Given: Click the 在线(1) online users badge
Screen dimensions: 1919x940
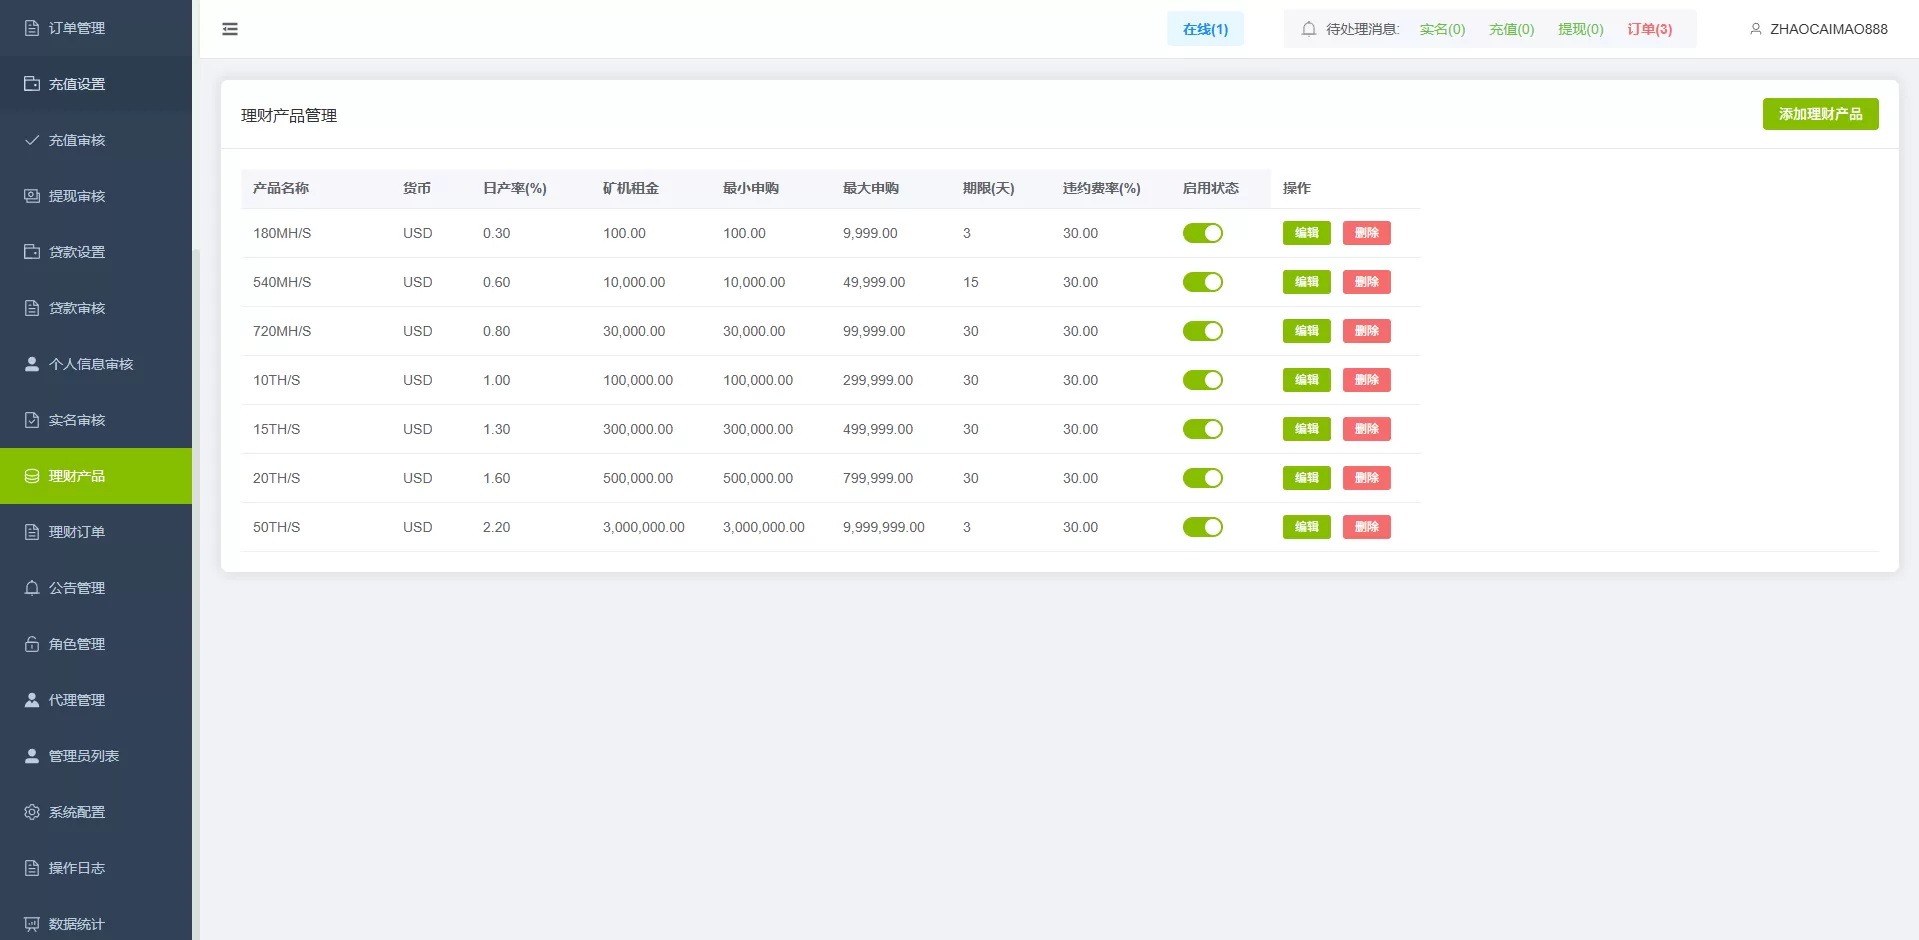Looking at the screenshot, I should pos(1205,29).
